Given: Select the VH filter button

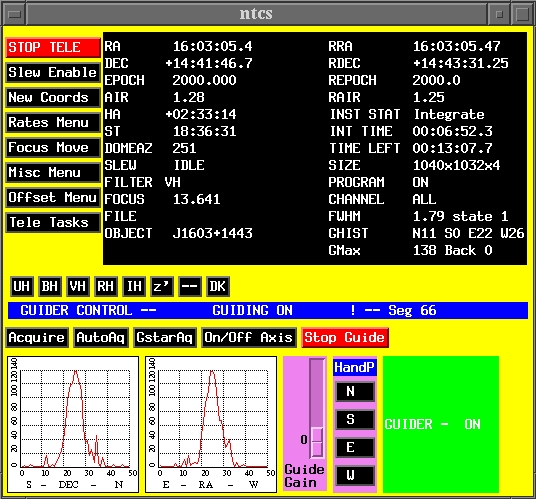Looking at the screenshot, I should click(78, 286).
